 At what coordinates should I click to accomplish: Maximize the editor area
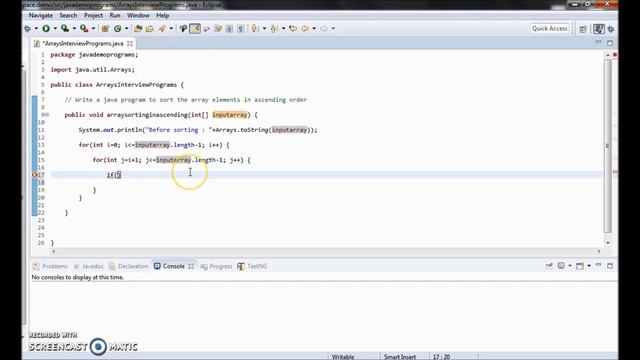(x=610, y=43)
